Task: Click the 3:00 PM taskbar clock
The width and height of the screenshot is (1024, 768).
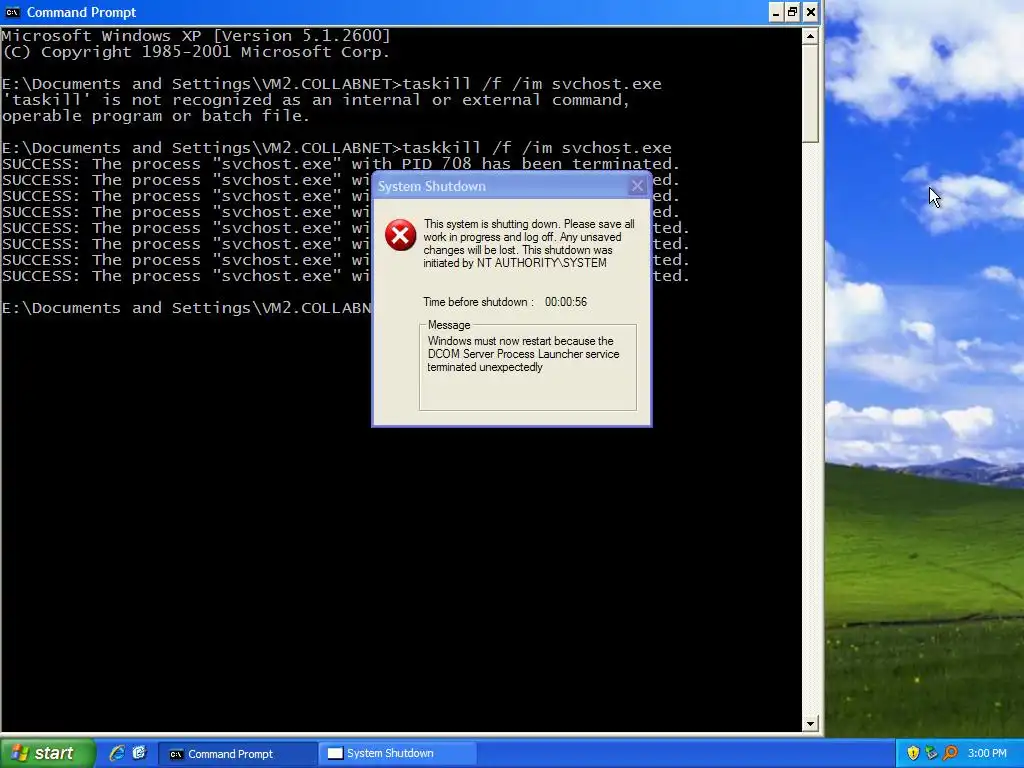Action: [x=987, y=753]
